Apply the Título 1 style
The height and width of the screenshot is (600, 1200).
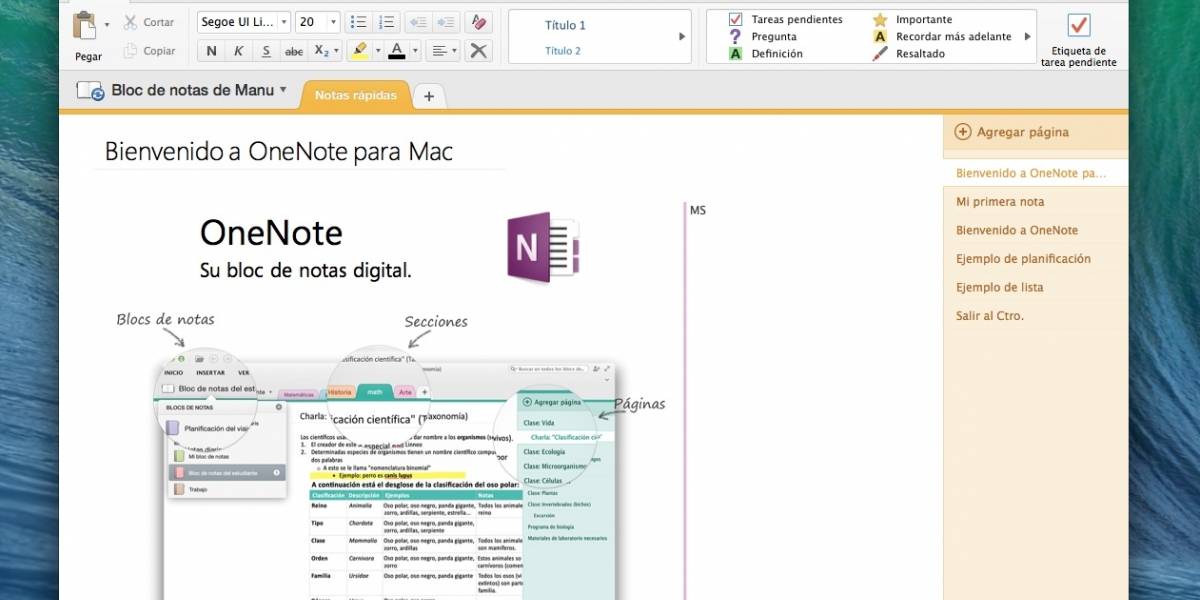[566, 25]
